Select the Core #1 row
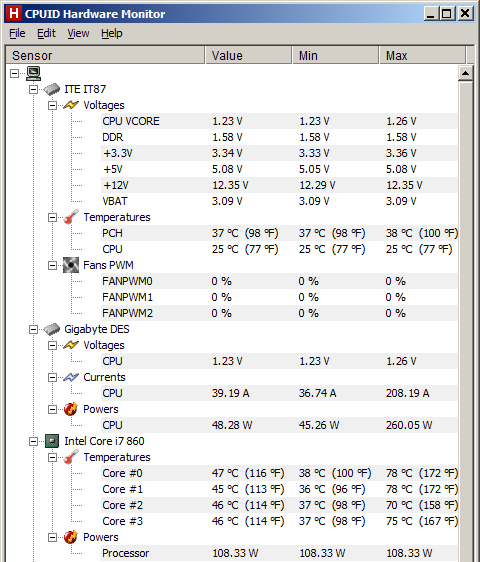480x562 pixels. [279, 489]
